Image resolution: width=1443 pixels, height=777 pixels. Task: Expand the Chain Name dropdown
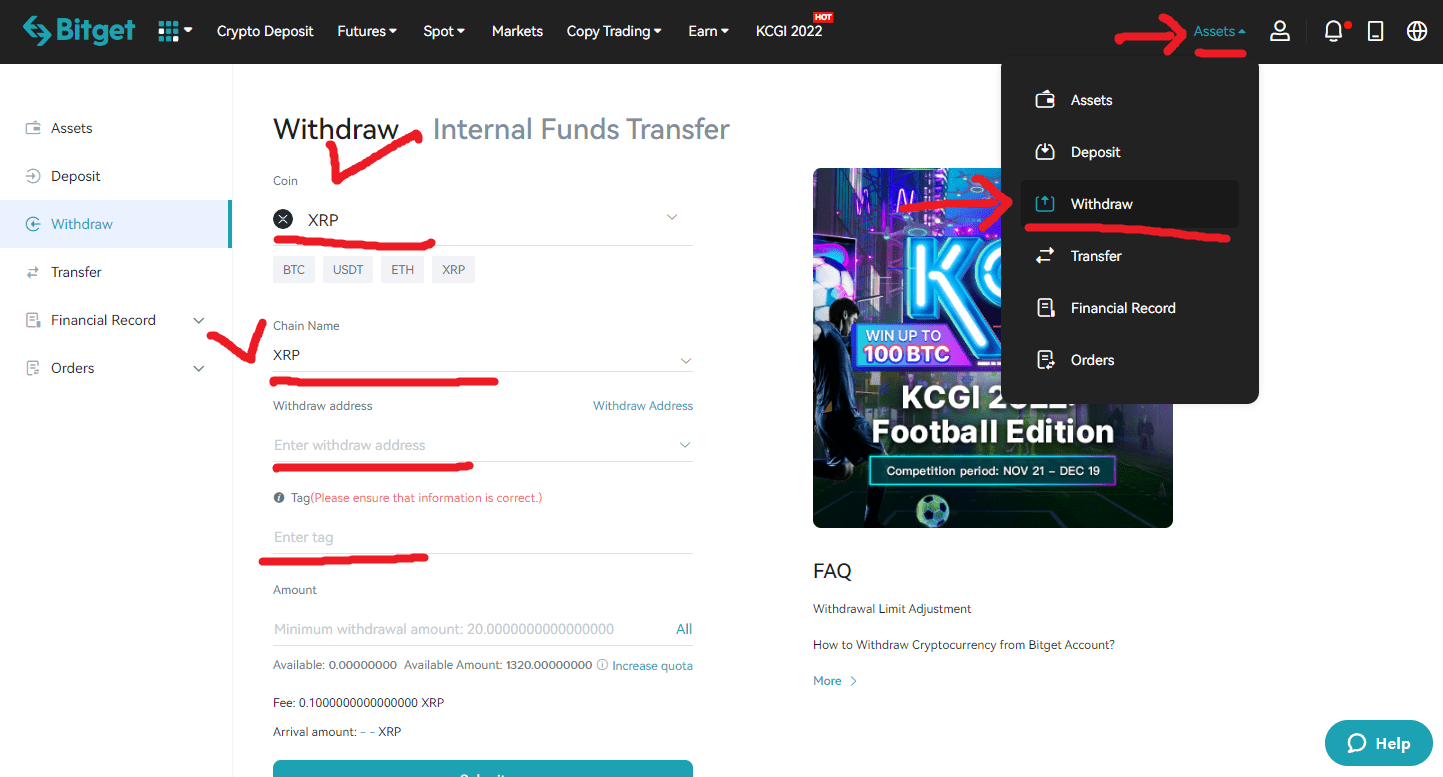(x=685, y=360)
